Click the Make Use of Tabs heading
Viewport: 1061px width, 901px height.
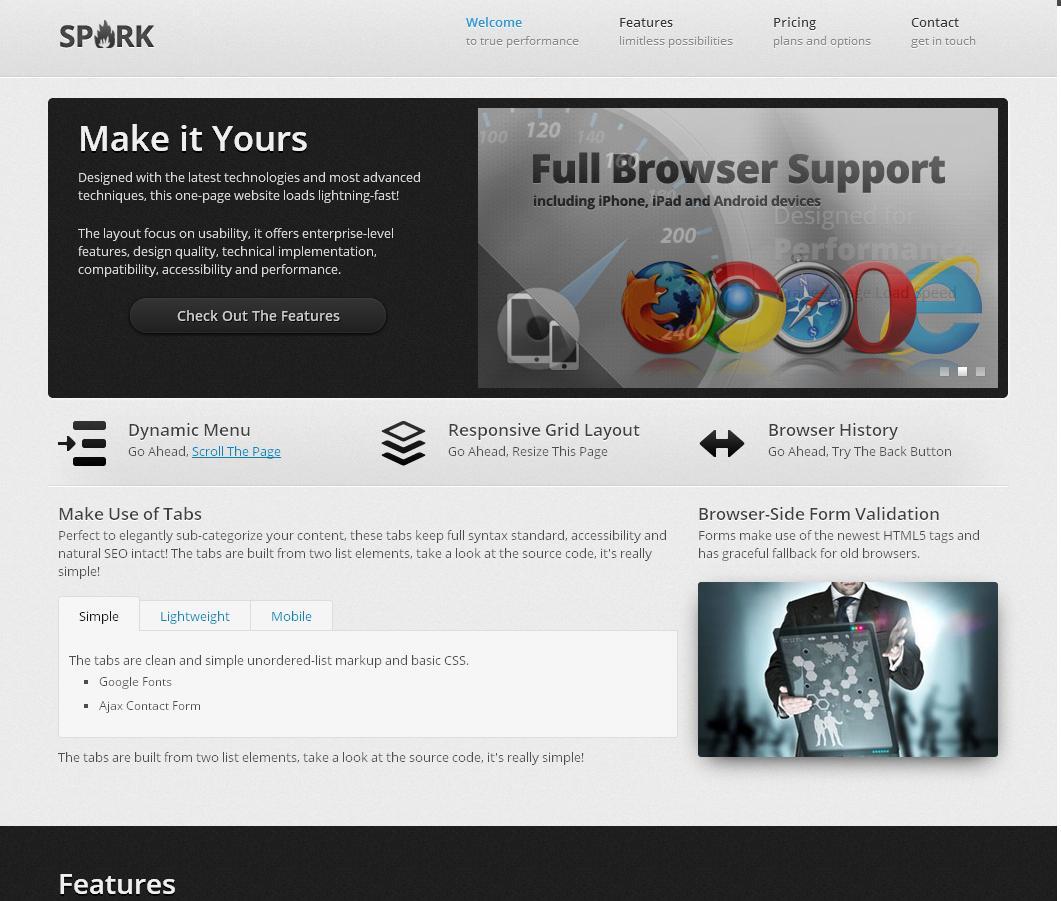(x=130, y=513)
